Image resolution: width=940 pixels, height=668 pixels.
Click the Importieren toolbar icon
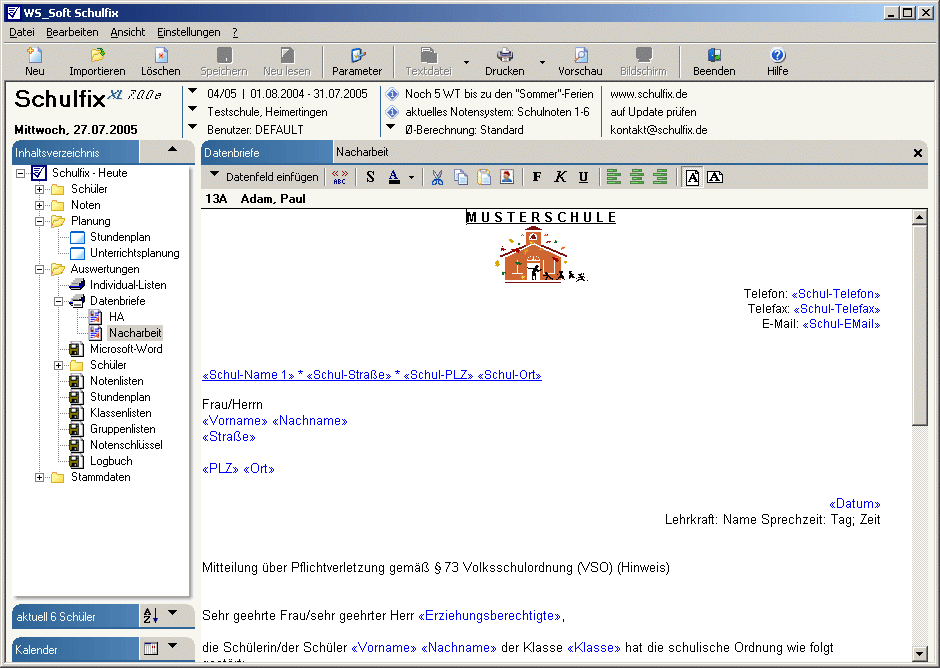coord(97,56)
